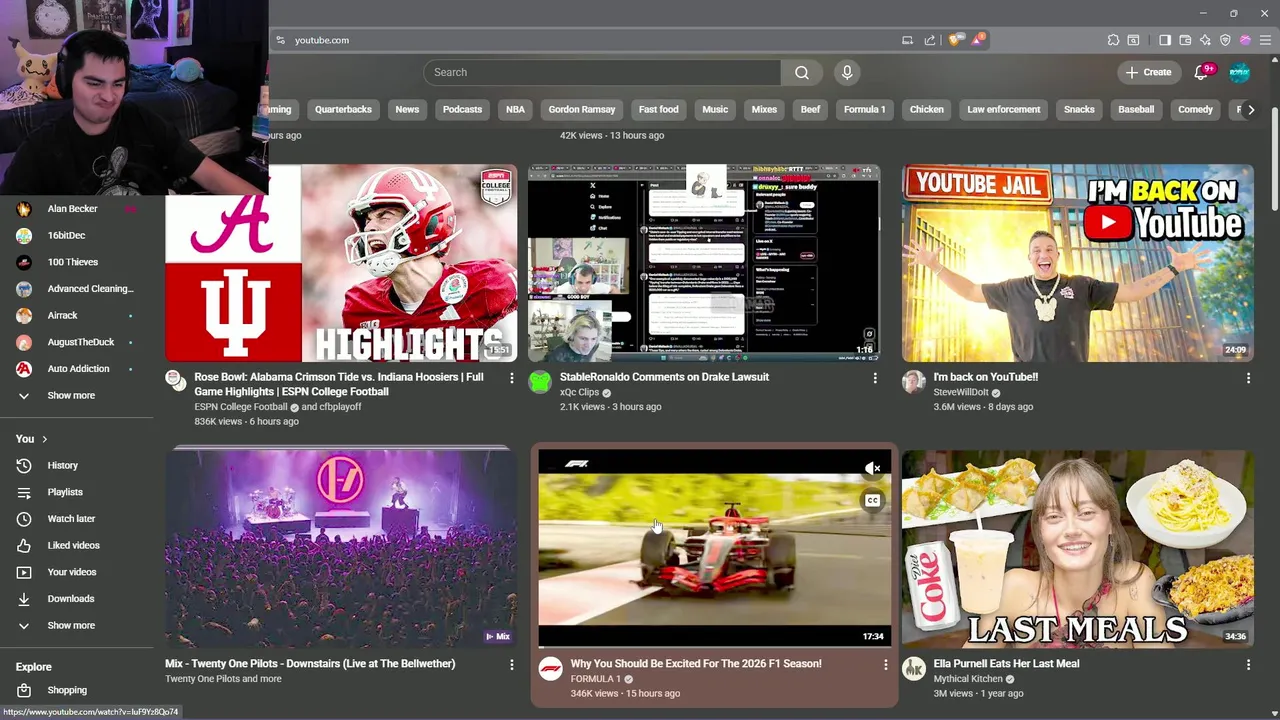
Task: Select the Gordon Ramsay filter chip
Action: coord(582,110)
